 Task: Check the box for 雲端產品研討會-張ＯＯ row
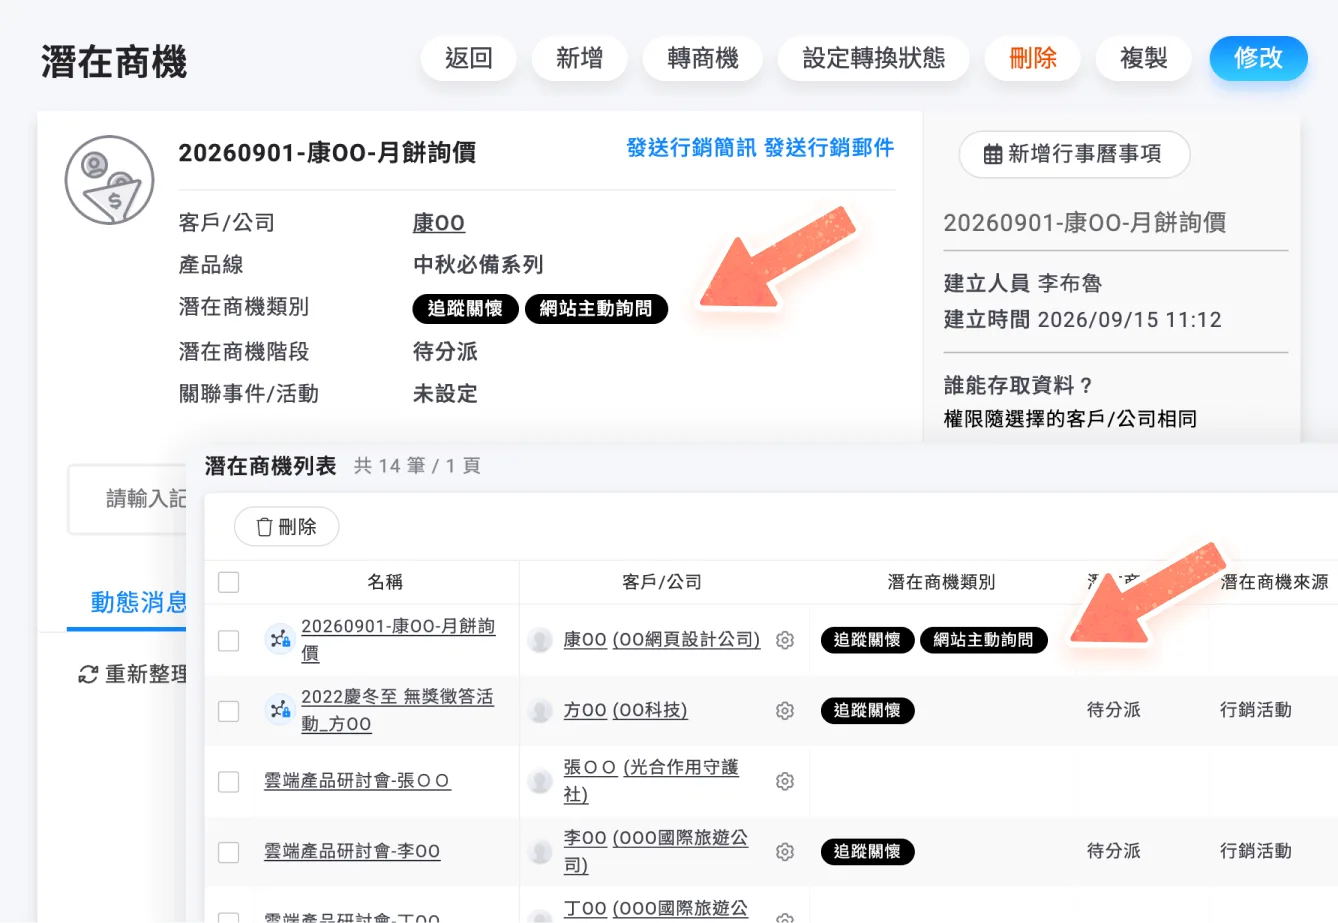click(x=229, y=781)
